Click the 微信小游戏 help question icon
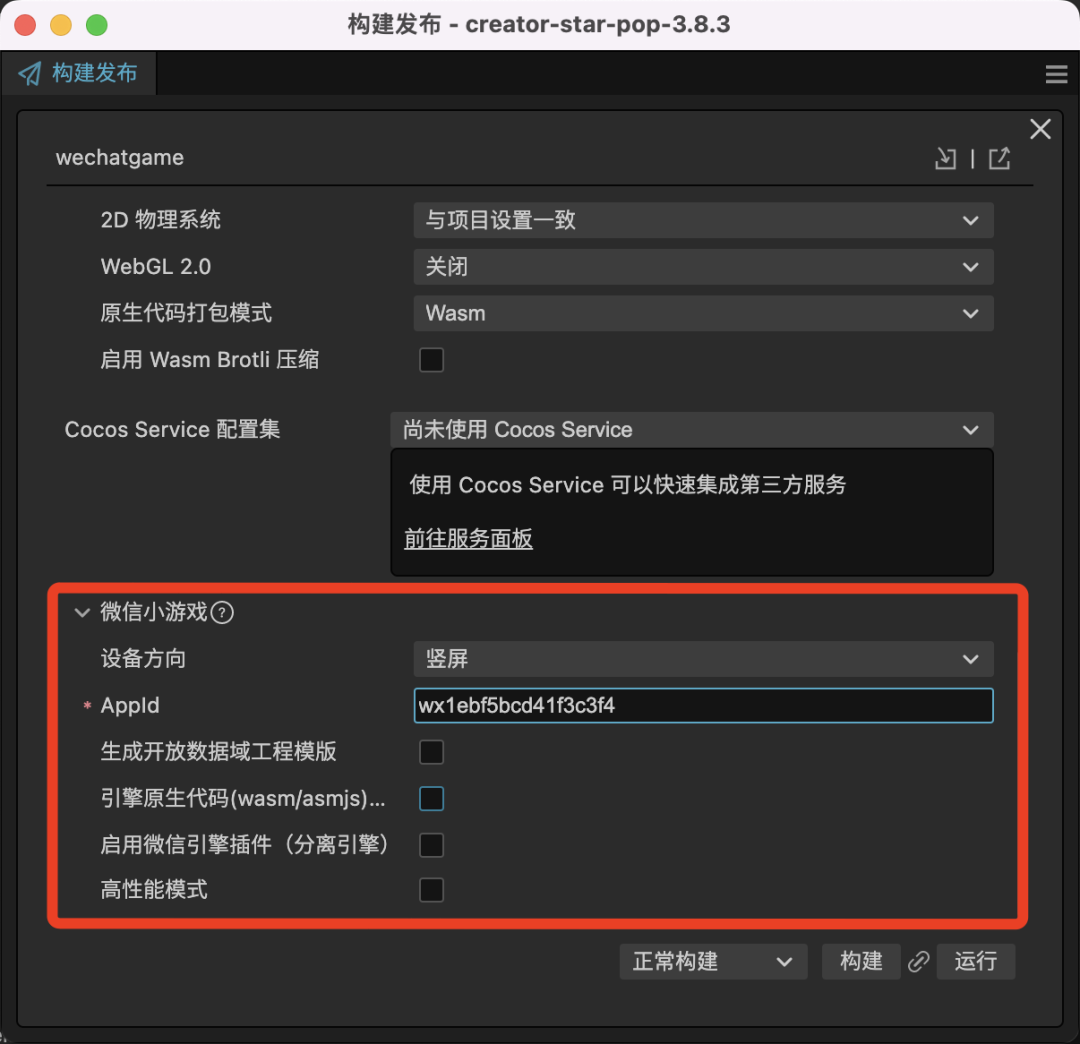This screenshot has height=1044, width=1080. click(222, 612)
